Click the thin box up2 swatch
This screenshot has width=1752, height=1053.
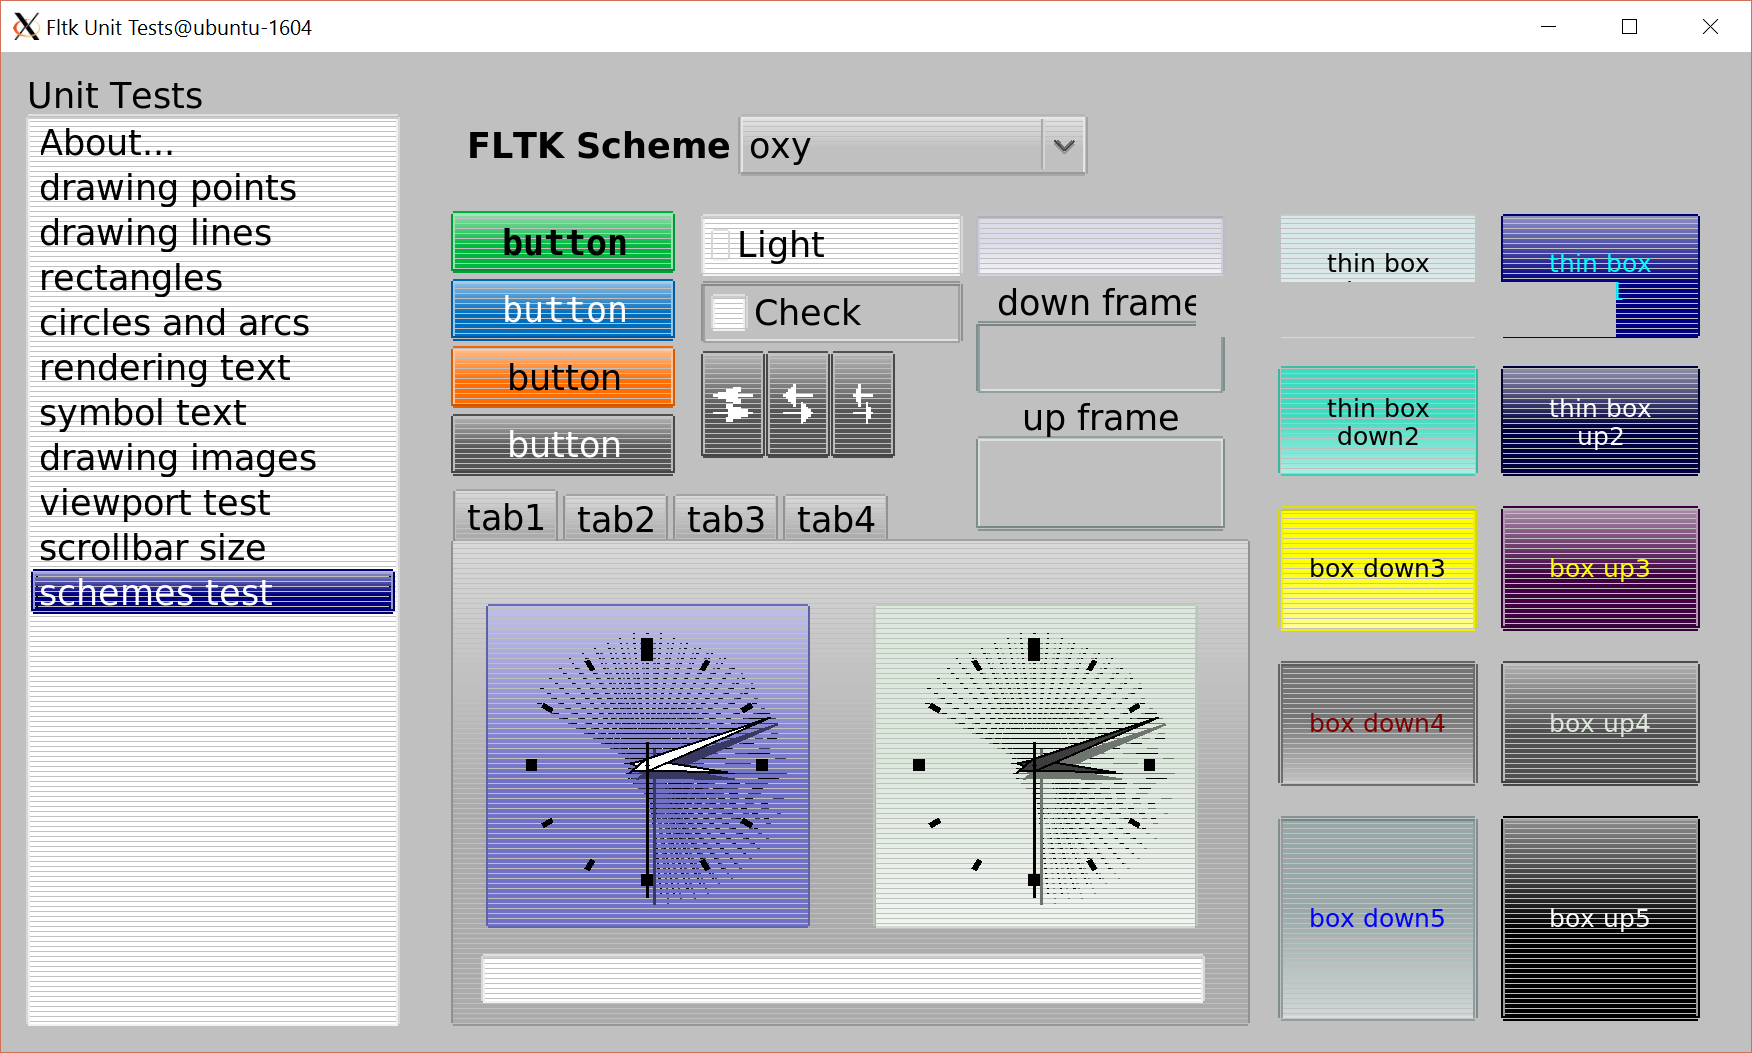(1600, 421)
